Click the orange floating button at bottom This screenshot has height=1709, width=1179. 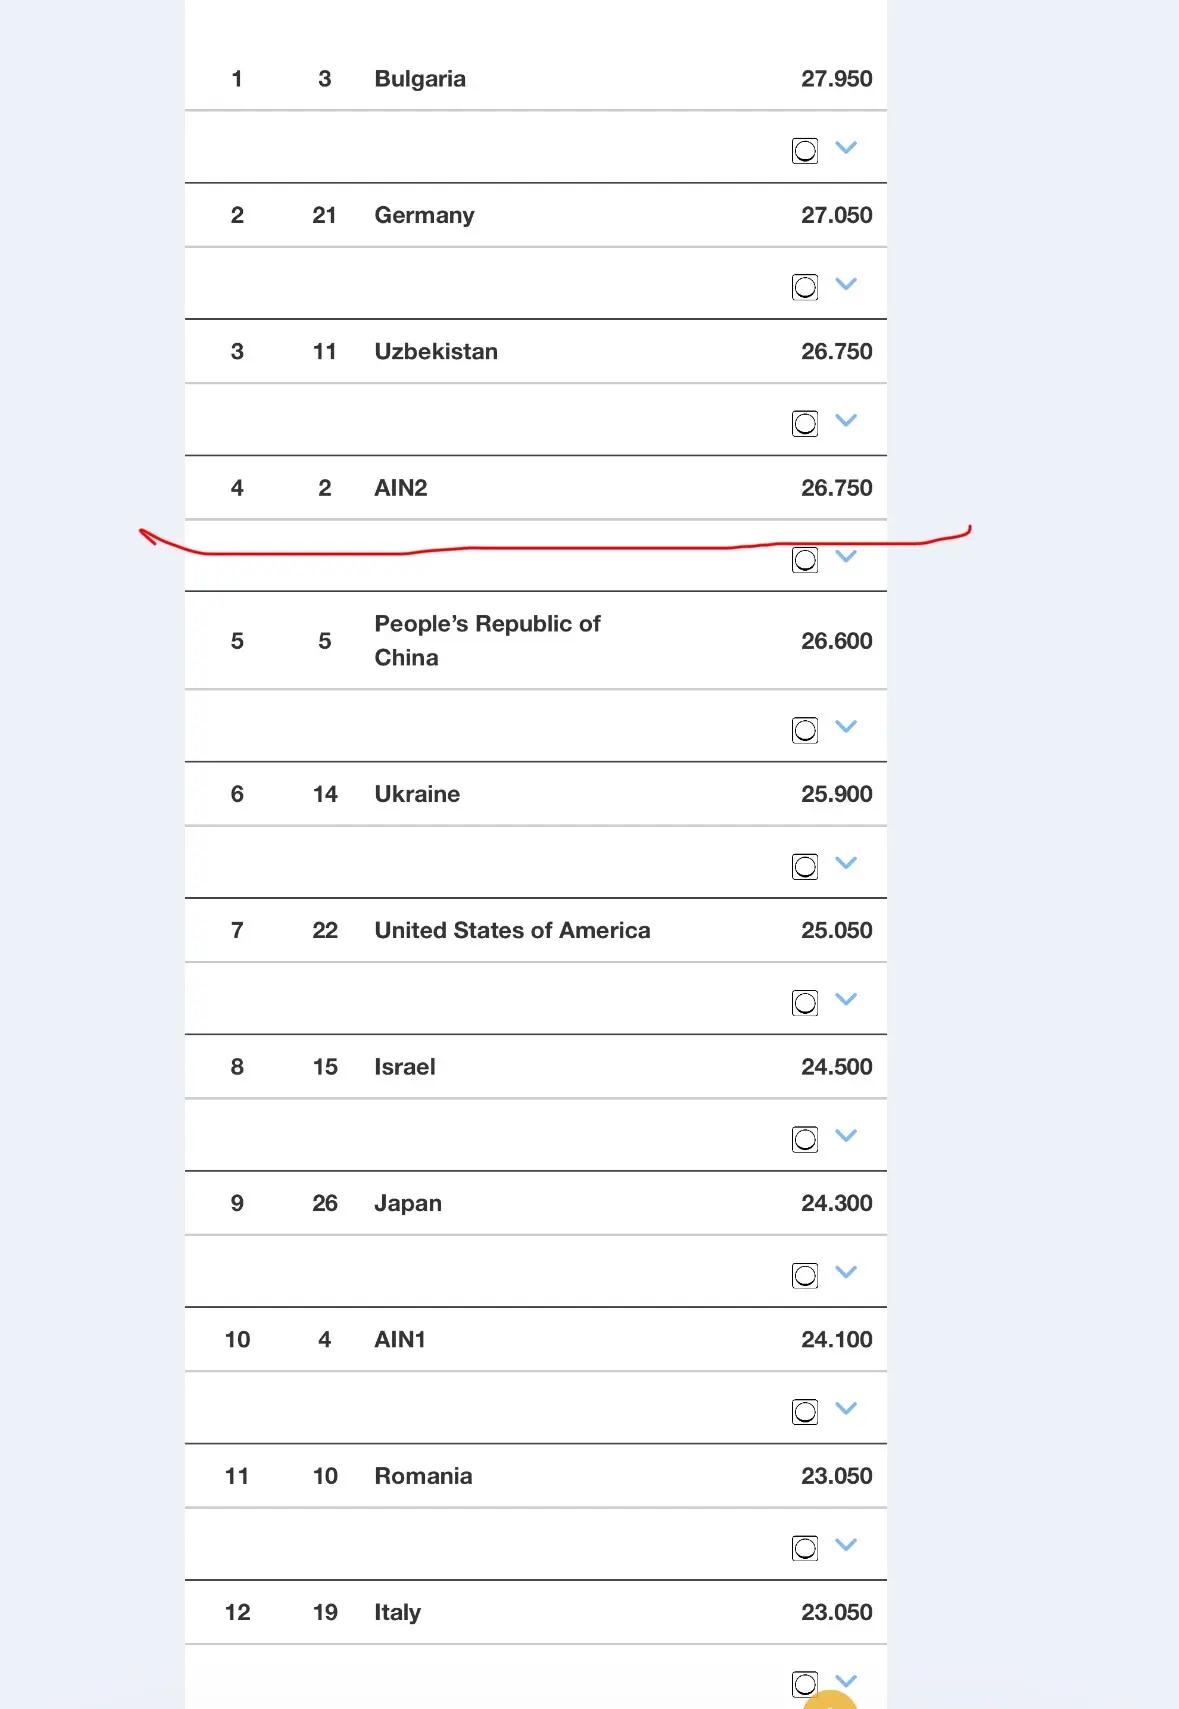831,1700
